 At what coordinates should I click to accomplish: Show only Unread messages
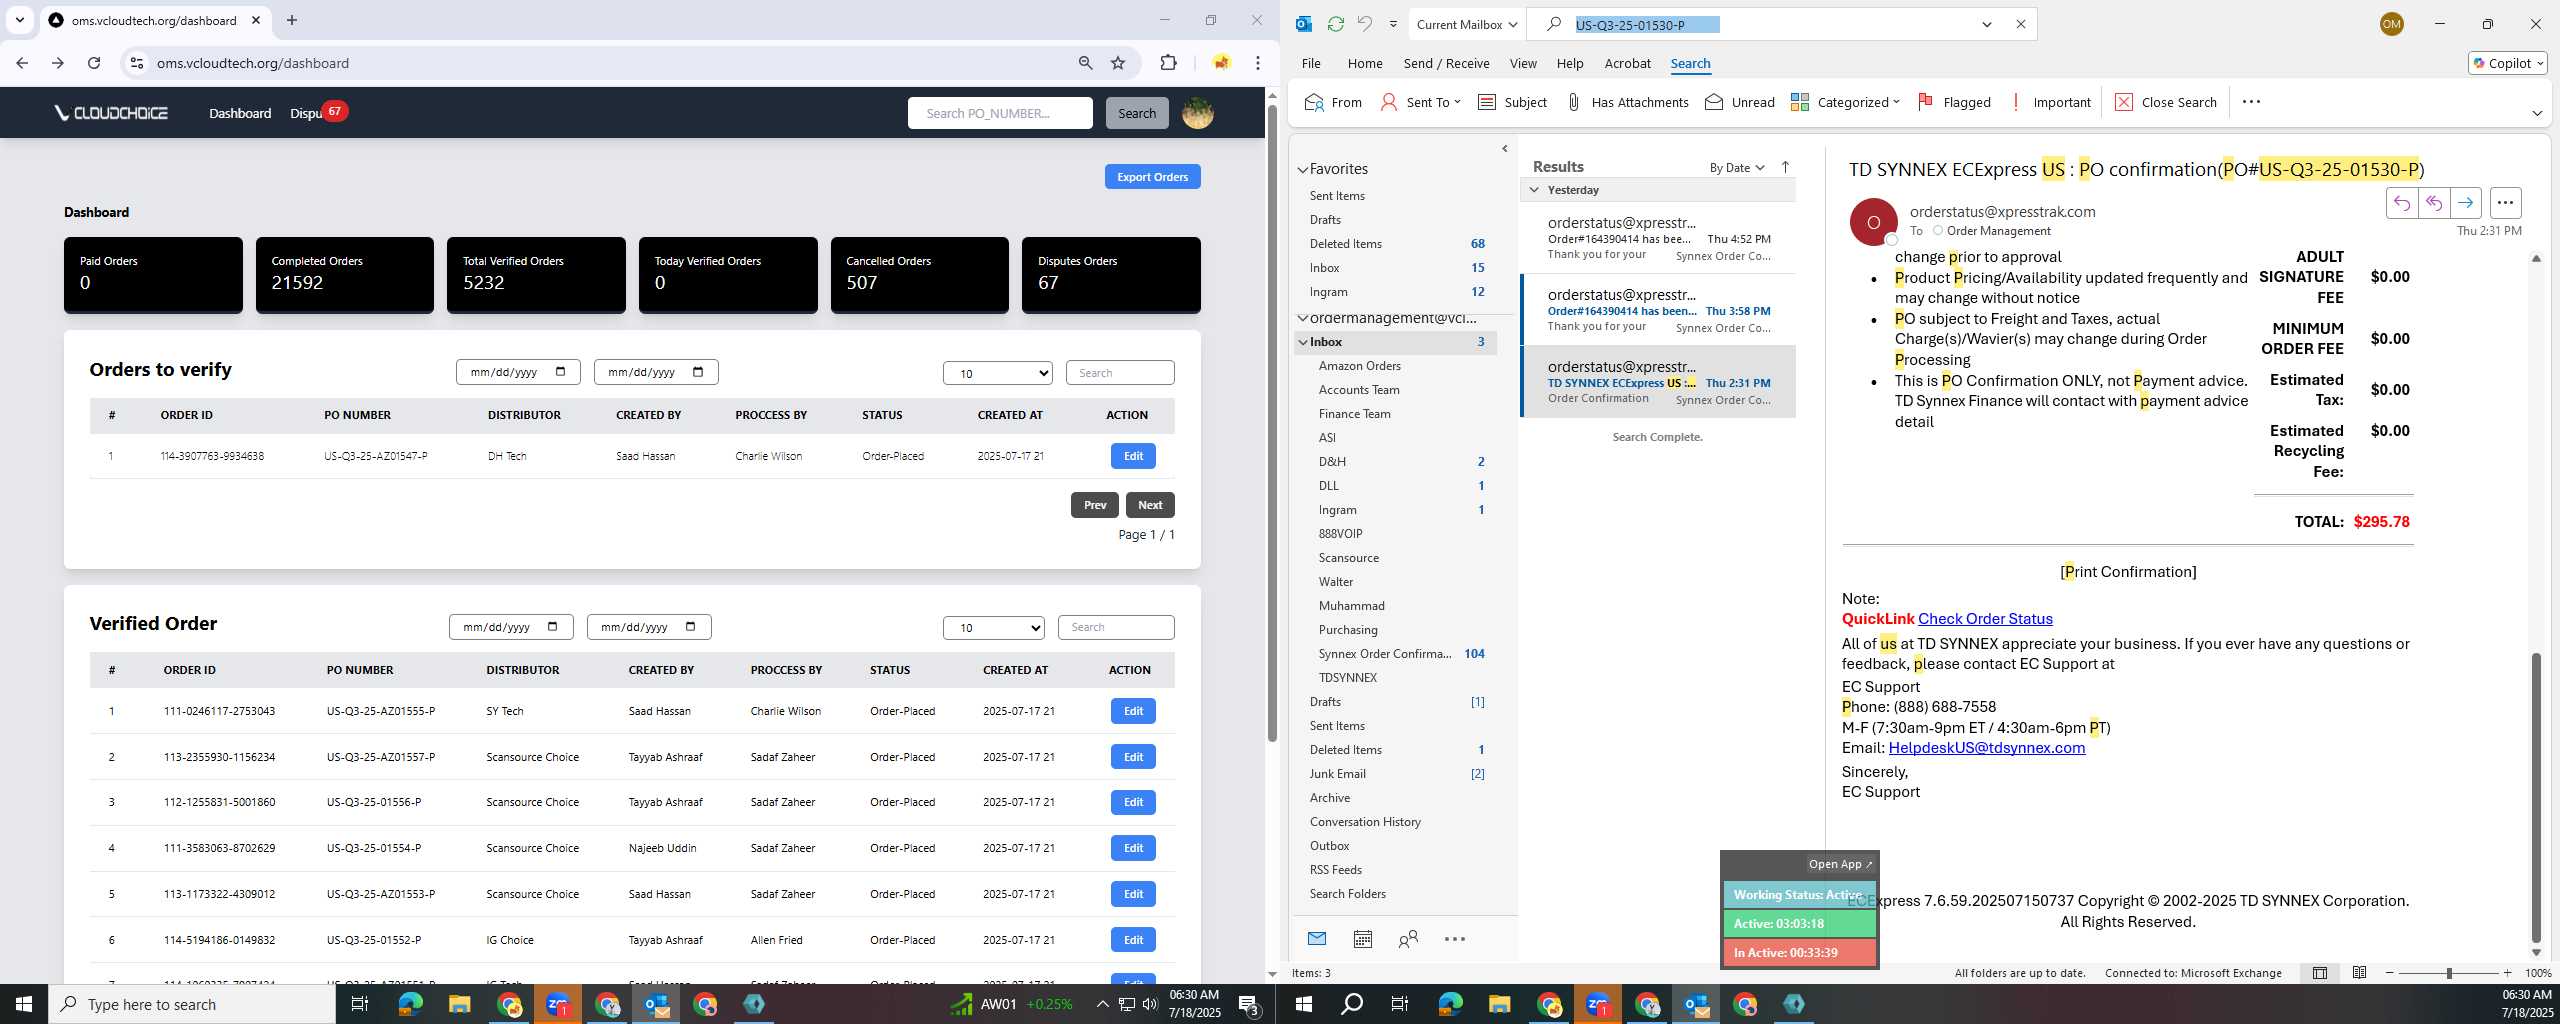1740,102
